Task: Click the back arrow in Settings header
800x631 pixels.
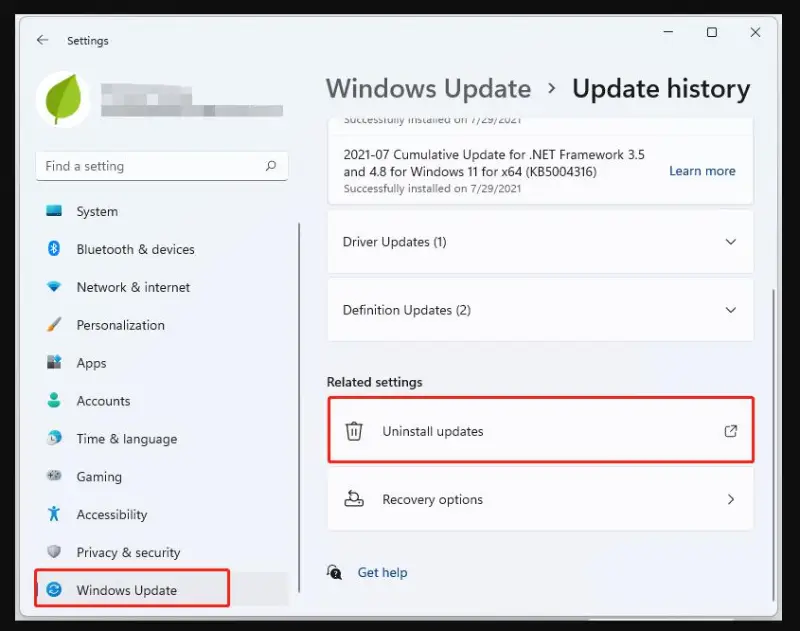Action: [x=42, y=40]
